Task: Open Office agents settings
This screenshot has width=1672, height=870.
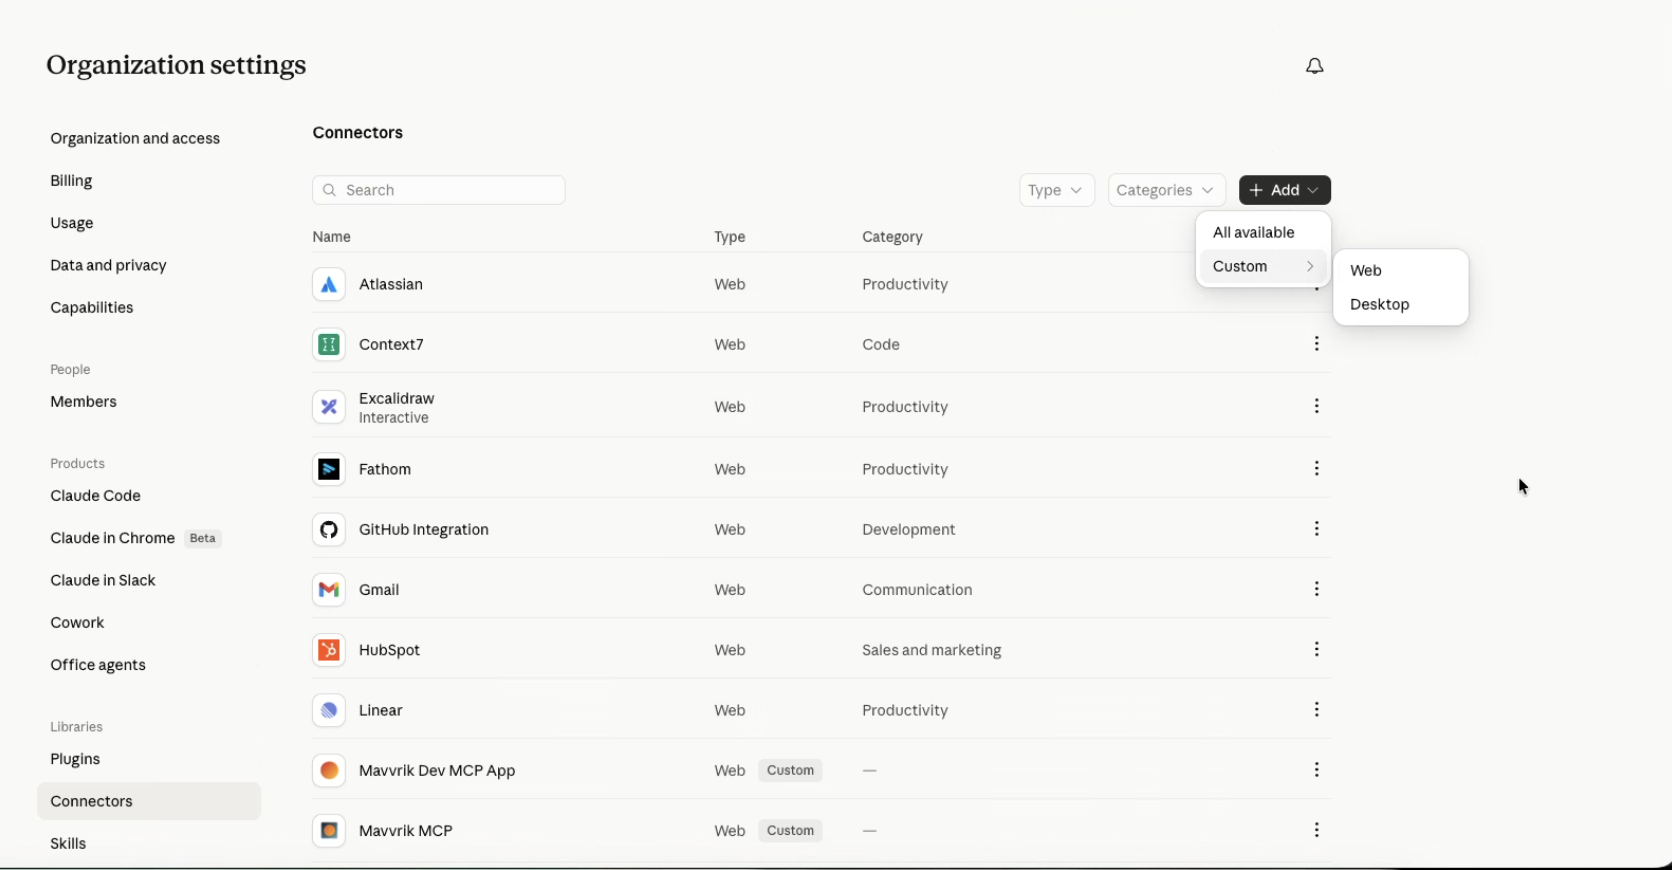Action: (98, 665)
